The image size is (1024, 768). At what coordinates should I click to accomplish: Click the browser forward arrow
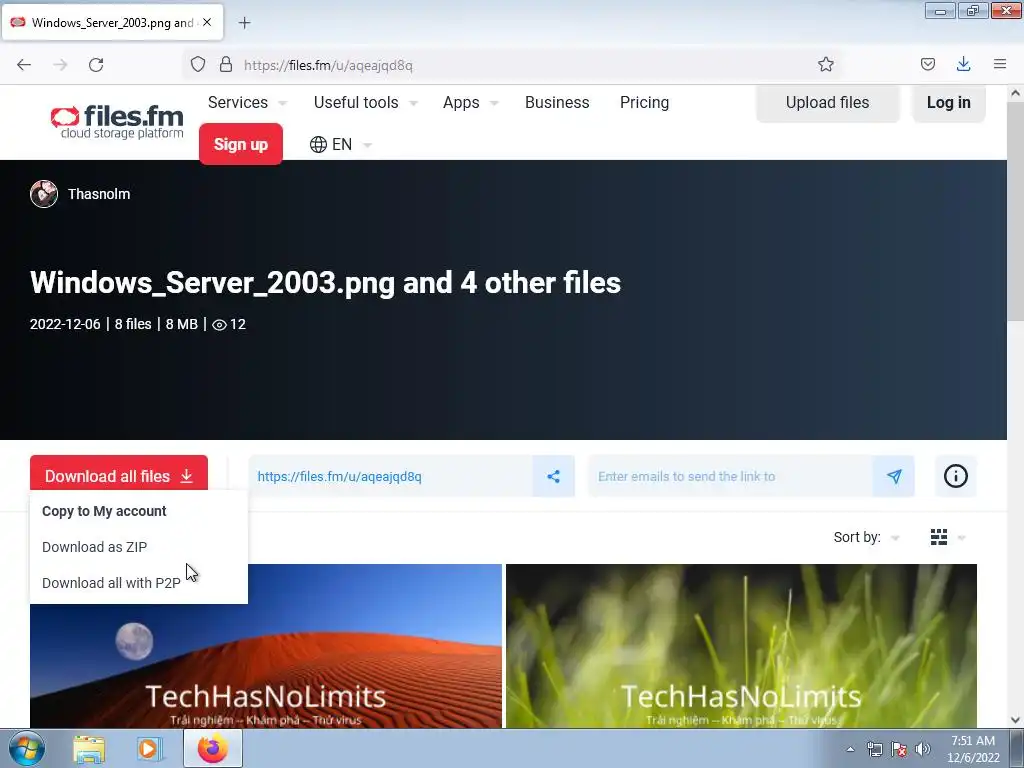[60, 65]
